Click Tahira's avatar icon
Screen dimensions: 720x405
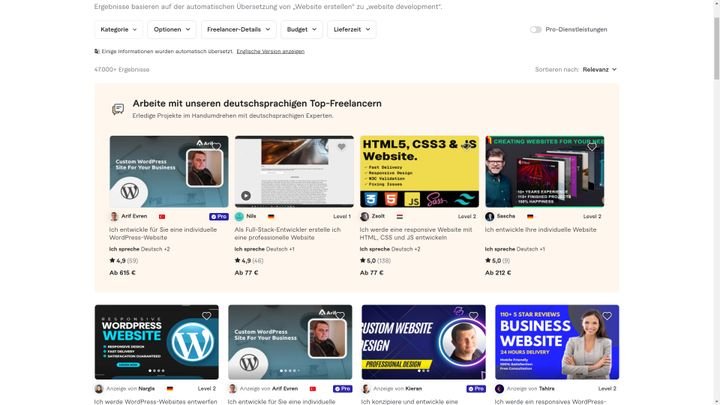click(500, 389)
